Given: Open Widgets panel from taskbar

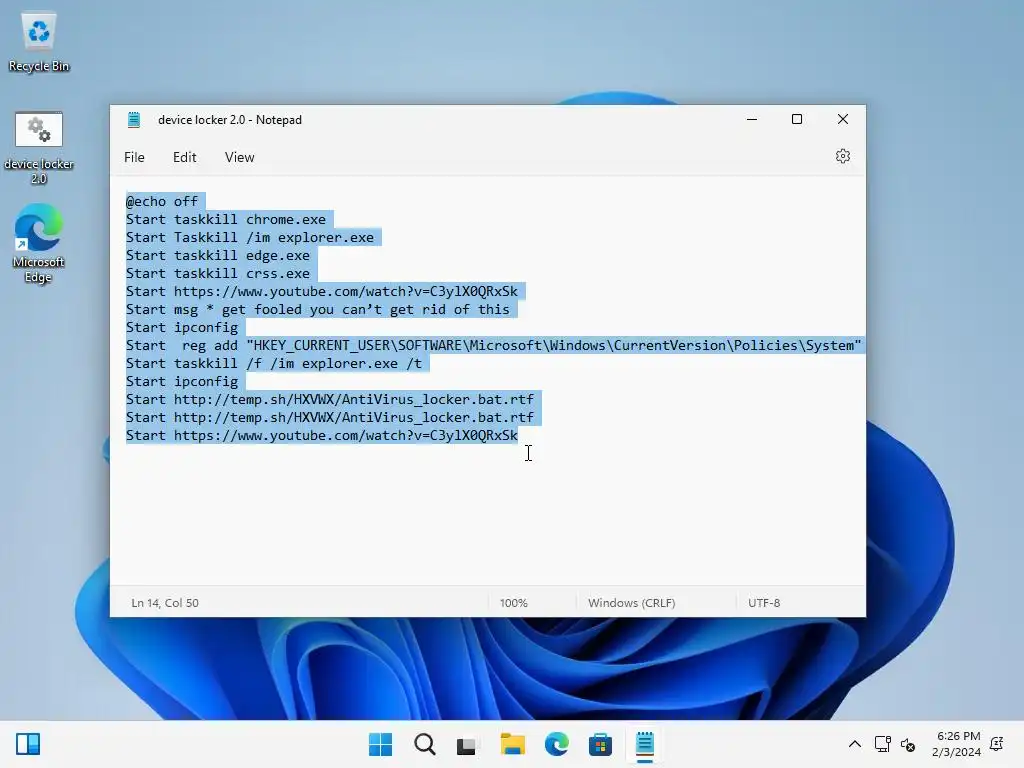Looking at the screenshot, I should (x=28, y=744).
